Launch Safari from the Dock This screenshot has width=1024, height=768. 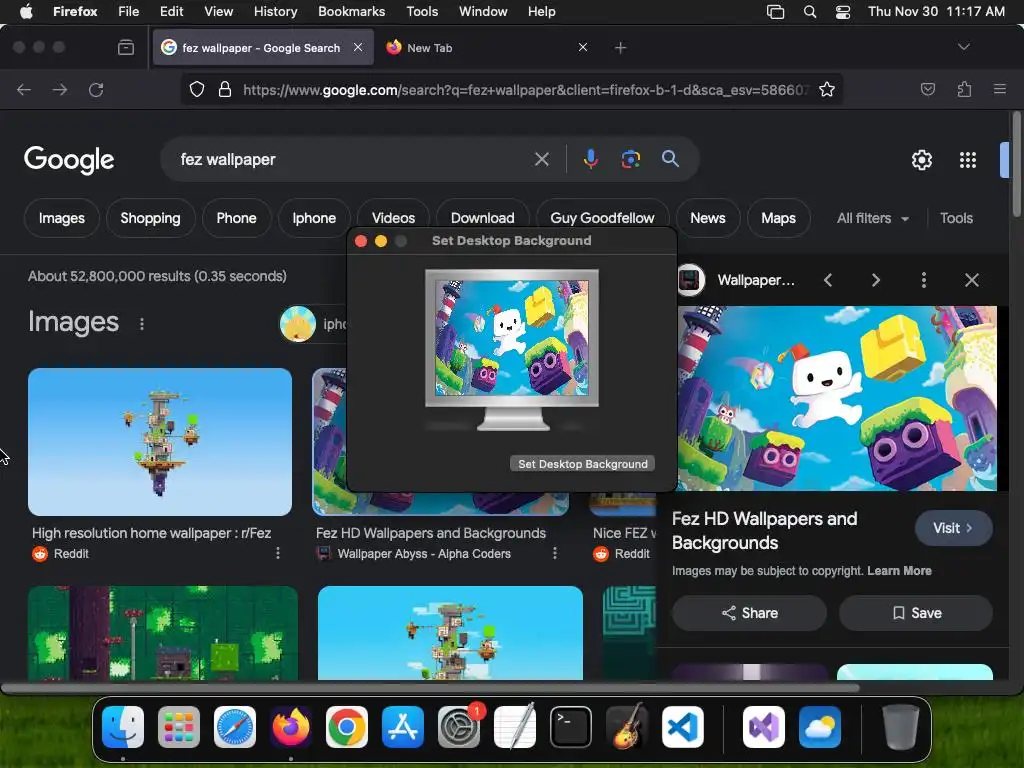pos(234,727)
